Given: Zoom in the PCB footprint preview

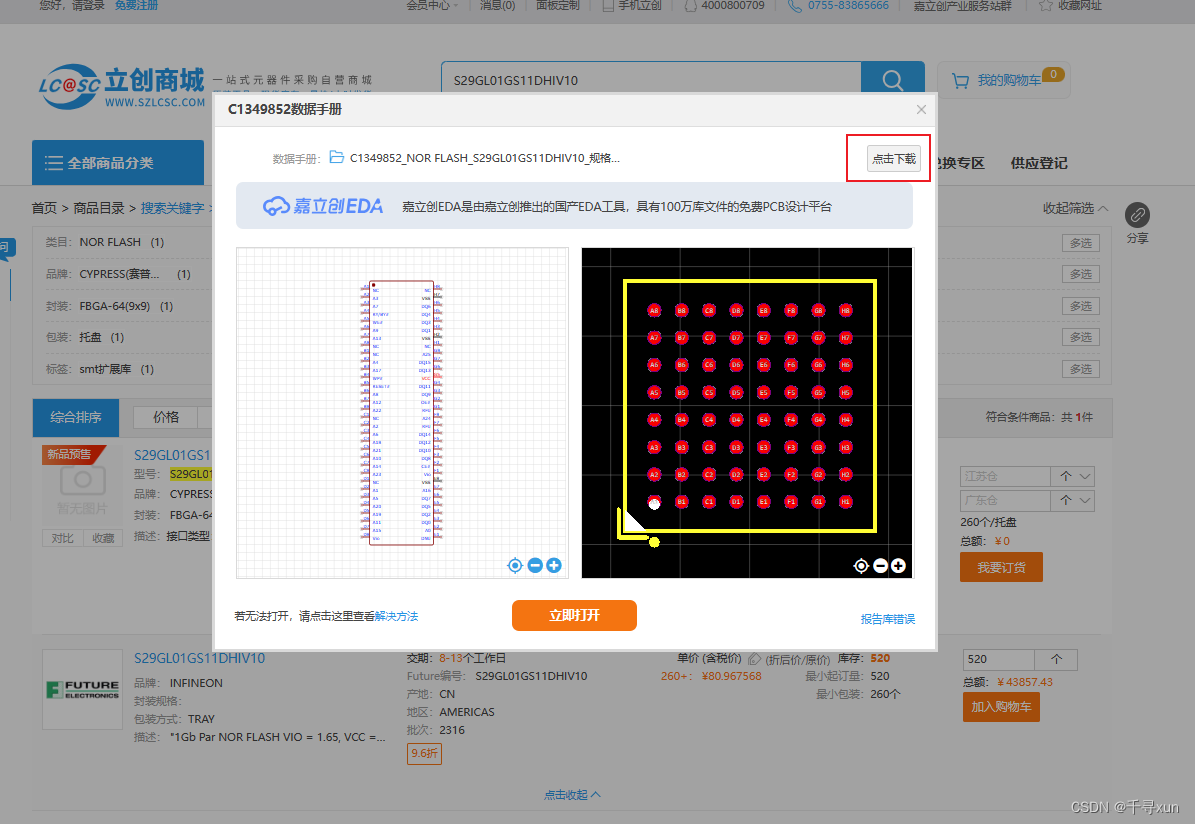Looking at the screenshot, I should coord(899,566).
